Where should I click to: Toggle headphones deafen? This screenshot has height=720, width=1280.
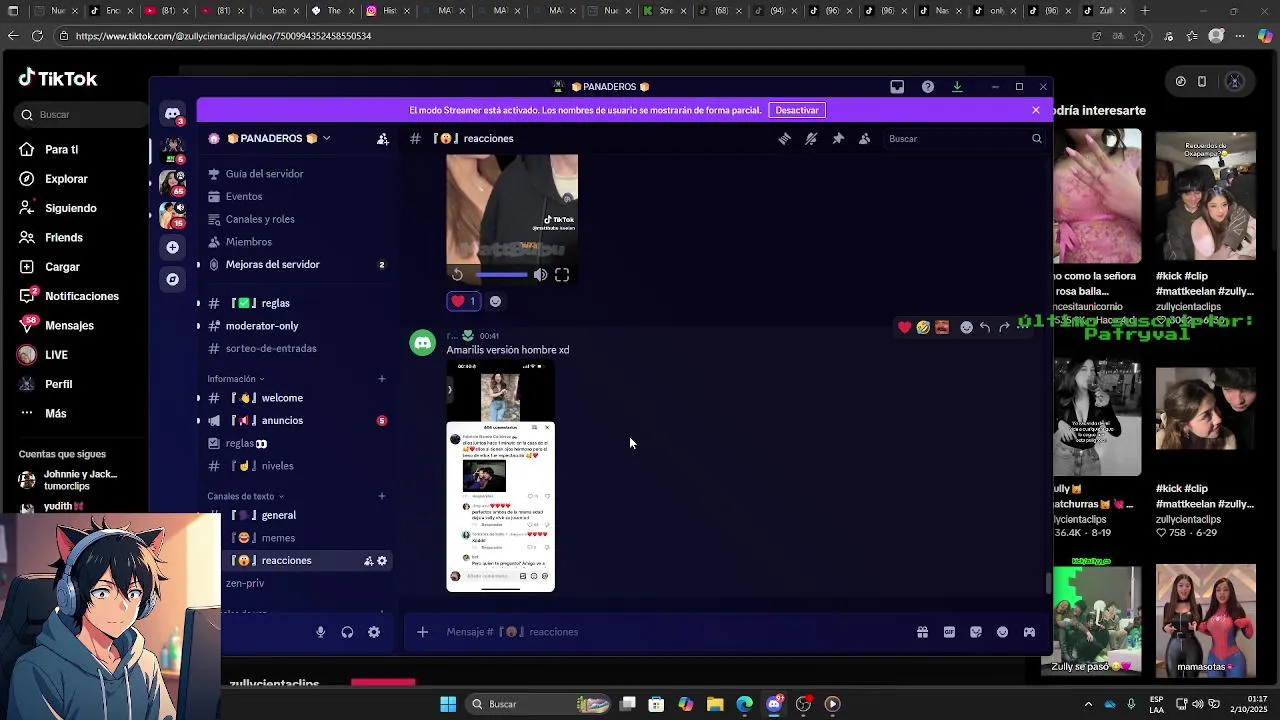tap(347, 632)
